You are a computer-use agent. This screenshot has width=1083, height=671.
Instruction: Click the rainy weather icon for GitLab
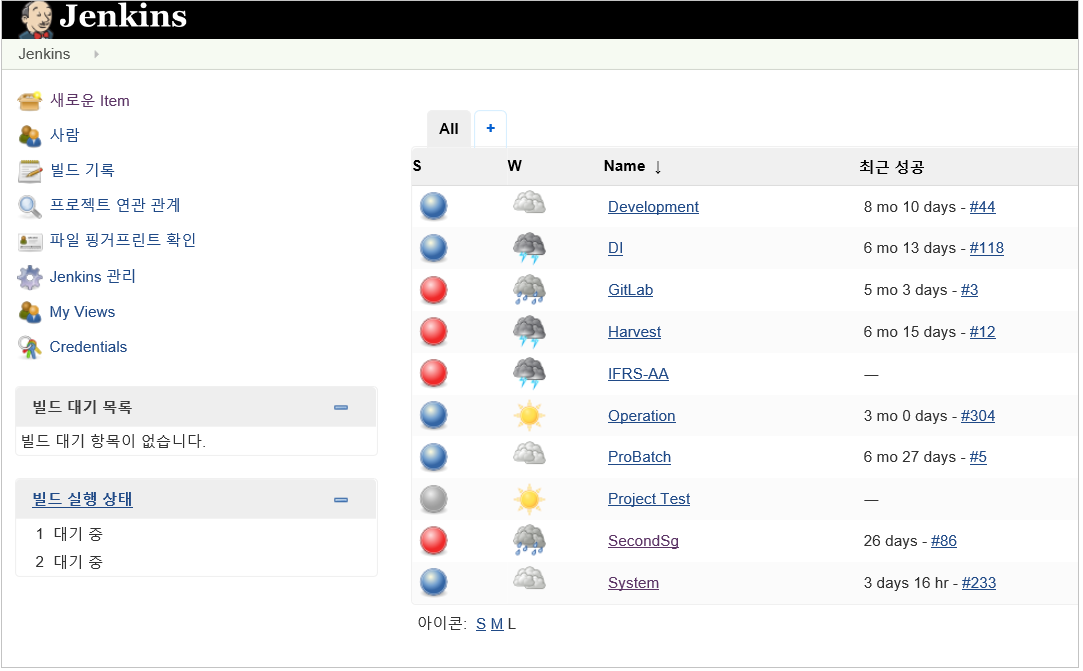(529, 290)
